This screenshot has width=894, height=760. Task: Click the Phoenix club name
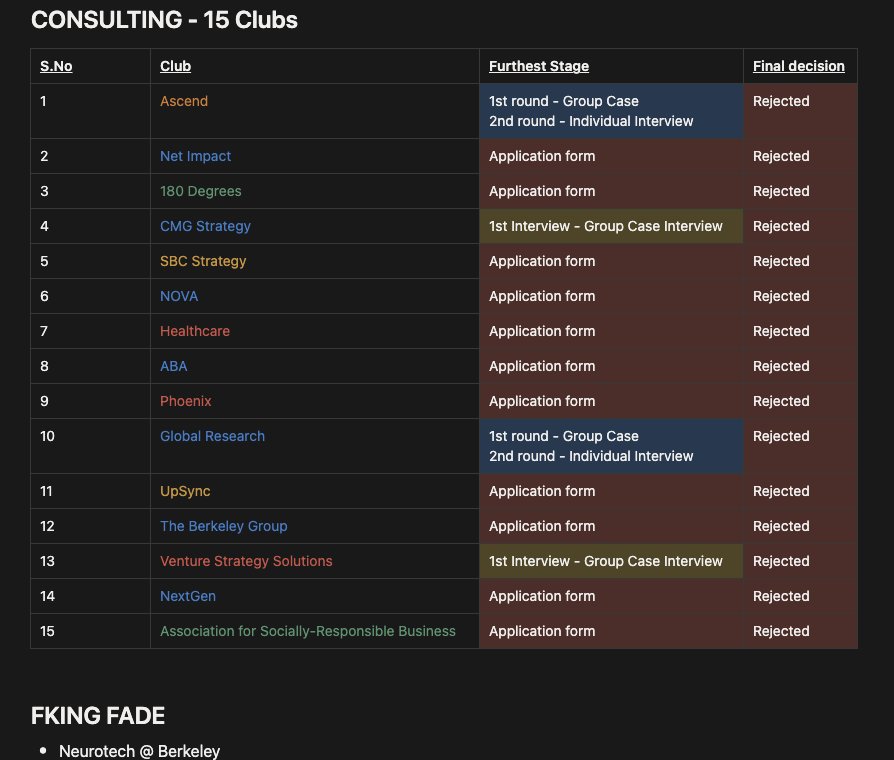(x=186, y=401)
